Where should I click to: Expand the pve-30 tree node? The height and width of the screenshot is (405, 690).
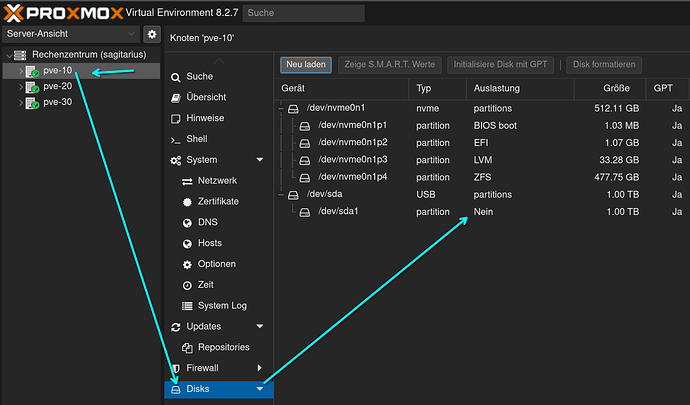coord(20,103)
